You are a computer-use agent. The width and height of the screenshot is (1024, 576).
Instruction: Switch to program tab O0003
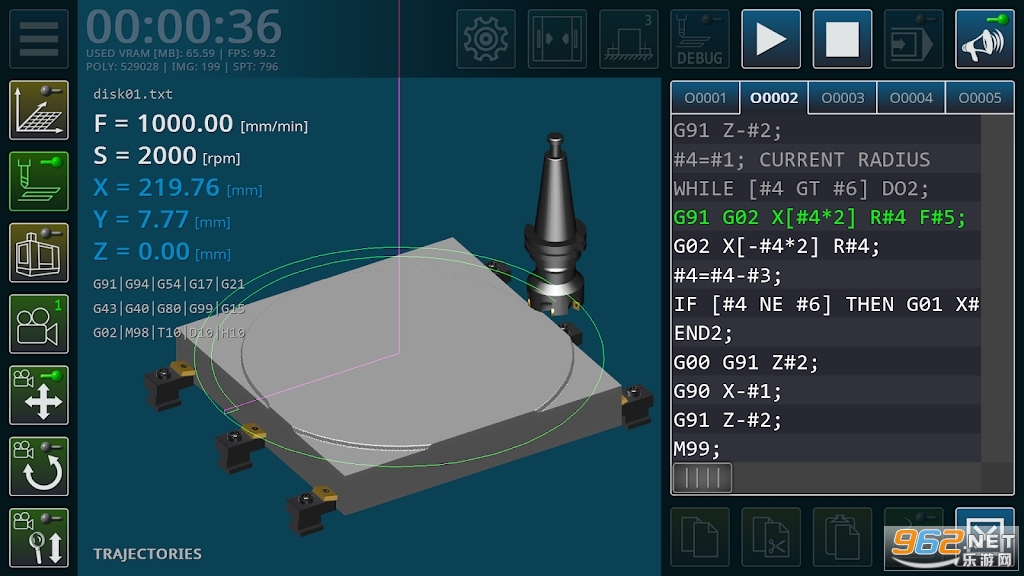(x=842, y=98)
